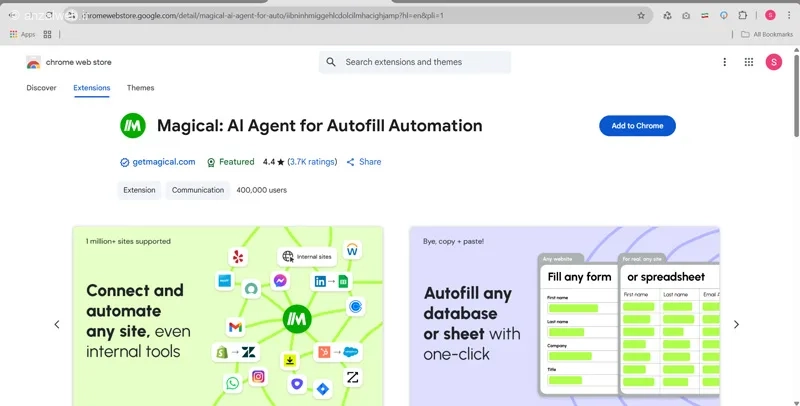Click the Chrome Web Store logo
Viewport: 800px width, 406px height.
(x=33, y=62)
